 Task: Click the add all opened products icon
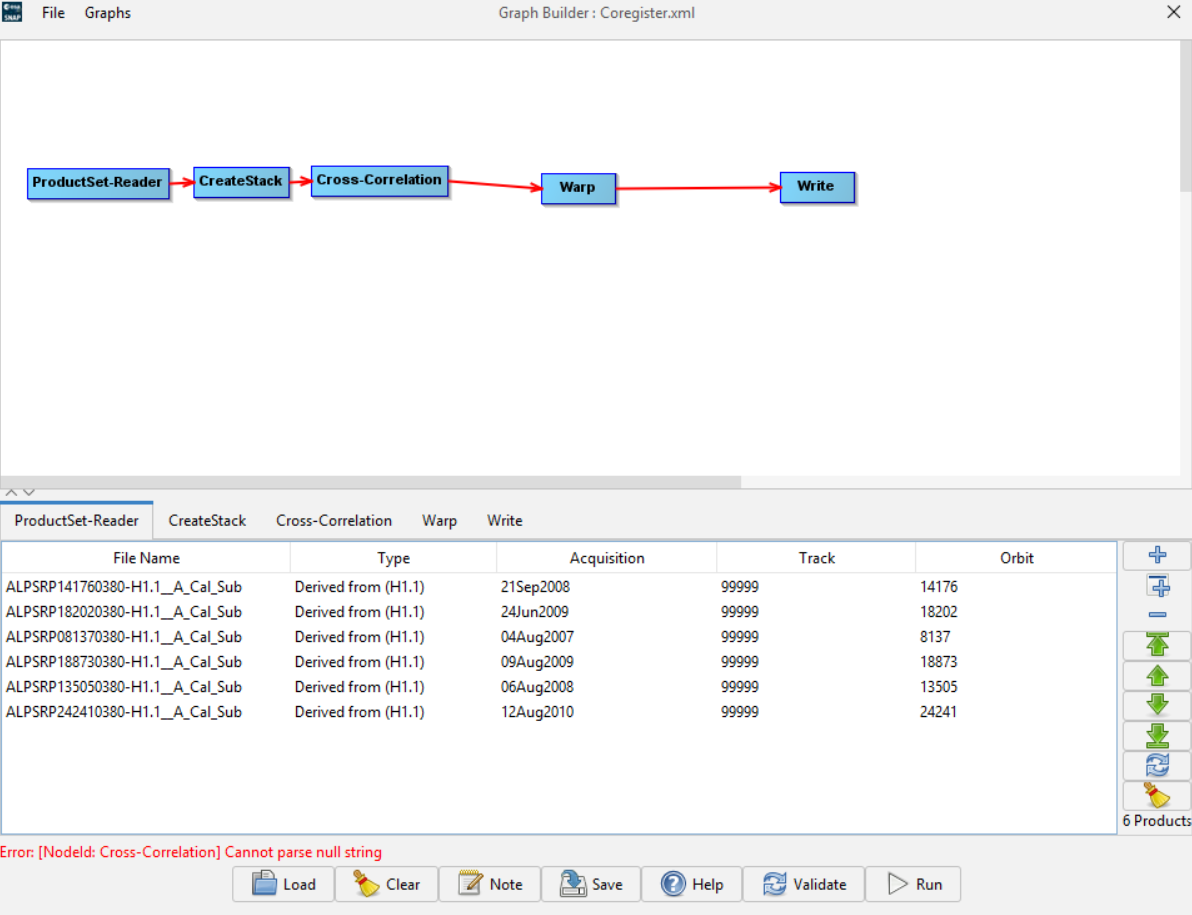1157,586
